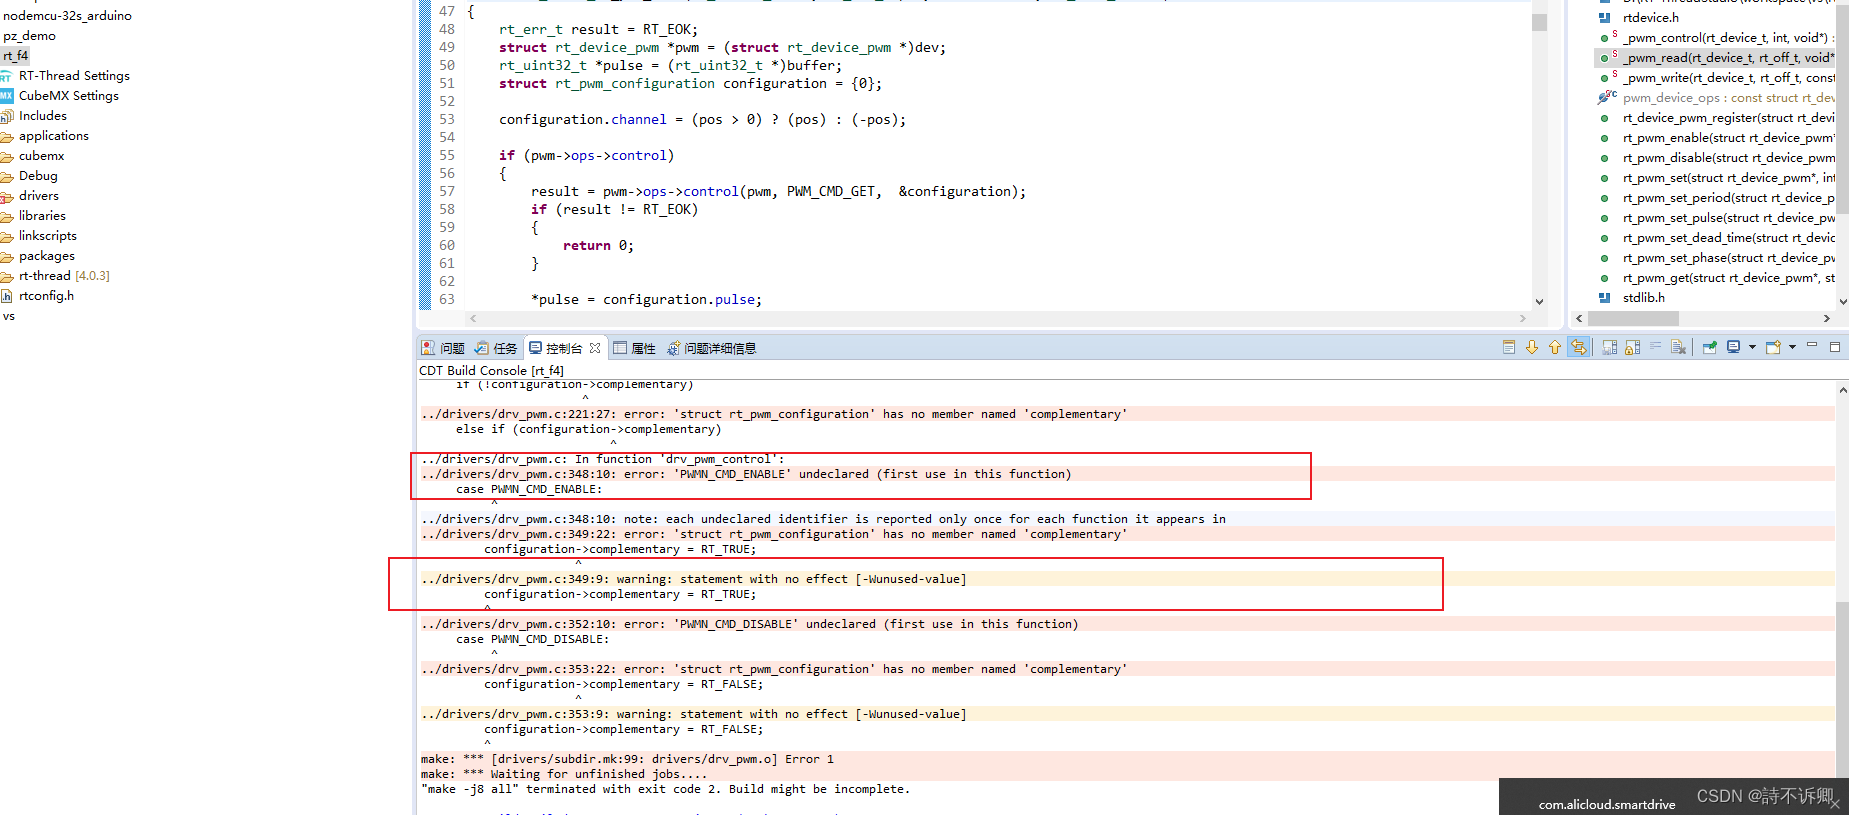This screenshot has height=815, width=1849.
Task: Select the rt_f4 project
Action: (x=15, y=56)
